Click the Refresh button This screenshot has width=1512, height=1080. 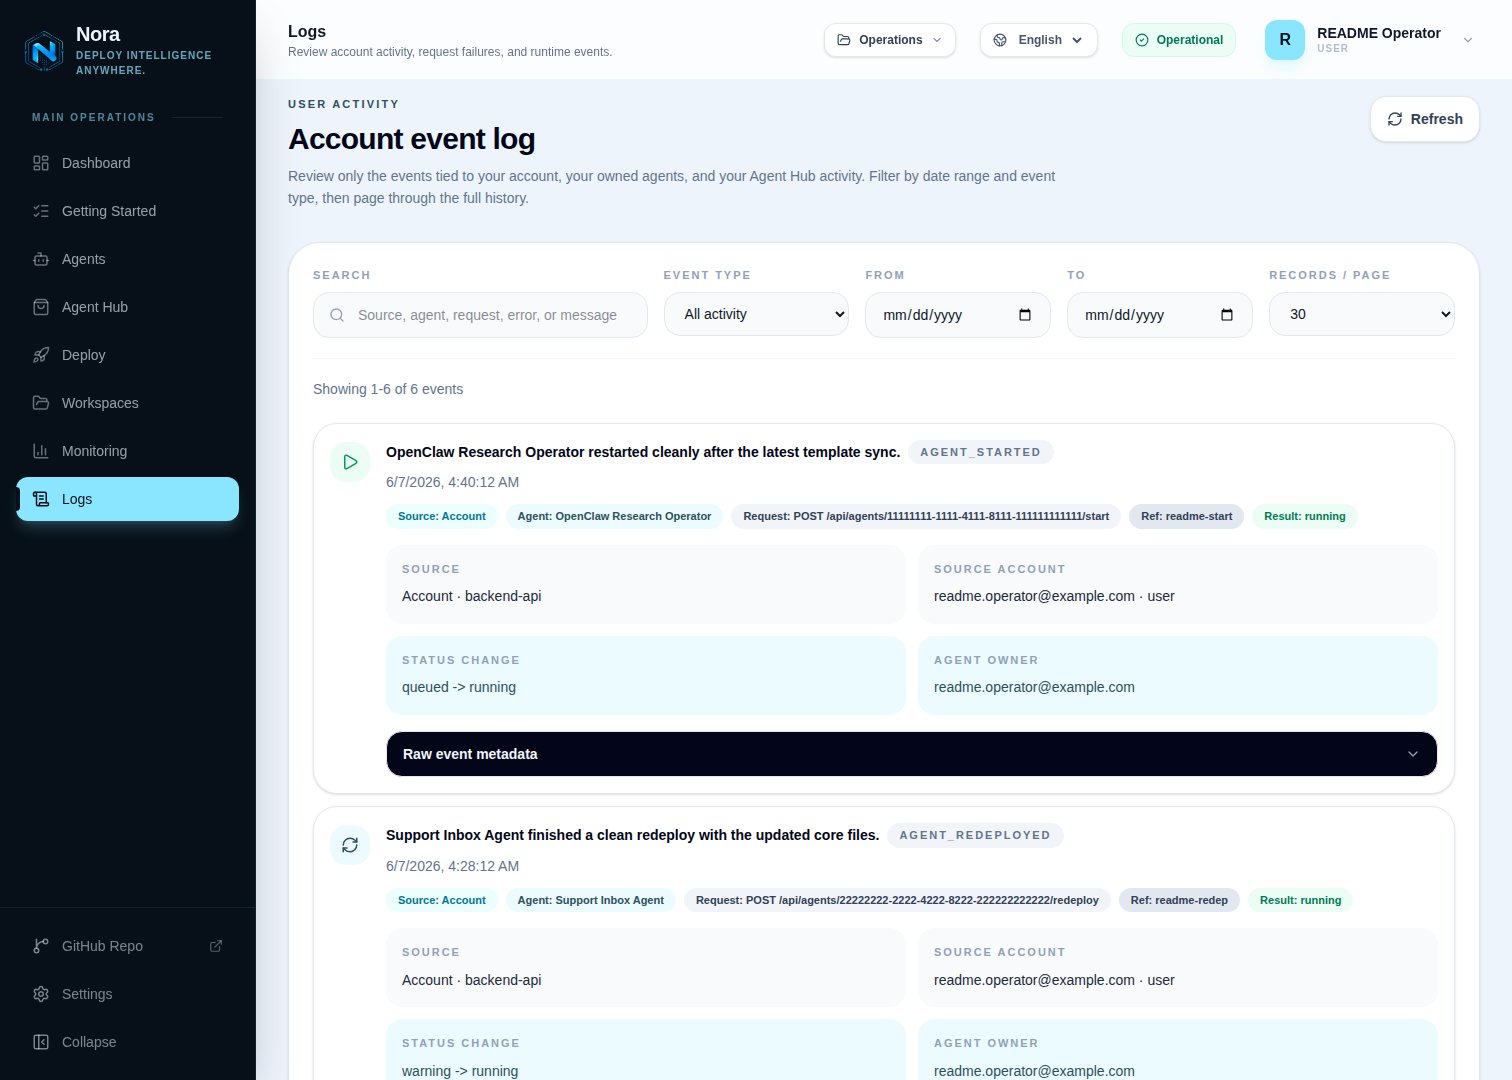click(1425, 119)
